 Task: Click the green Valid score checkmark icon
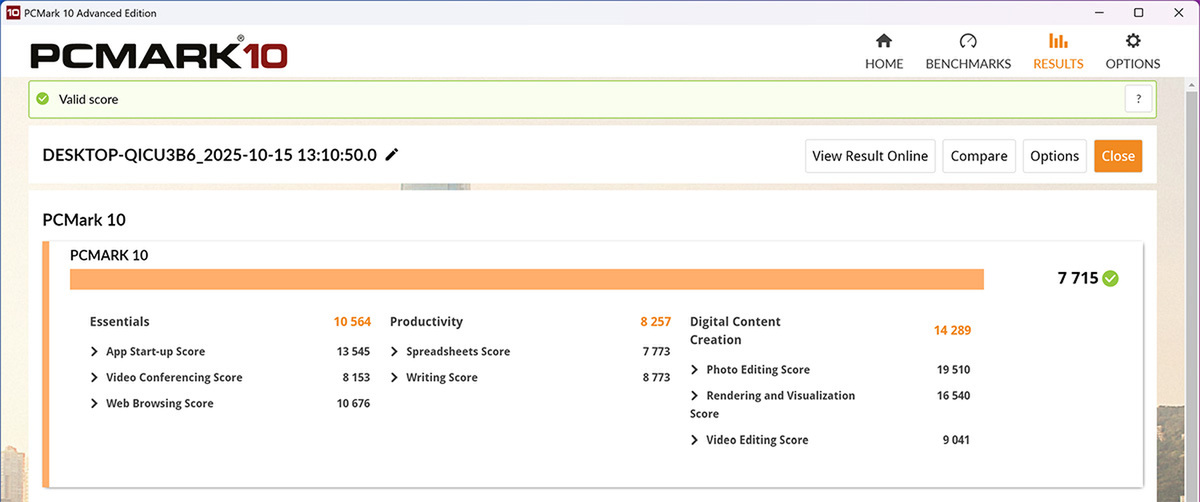pos(43,99)
